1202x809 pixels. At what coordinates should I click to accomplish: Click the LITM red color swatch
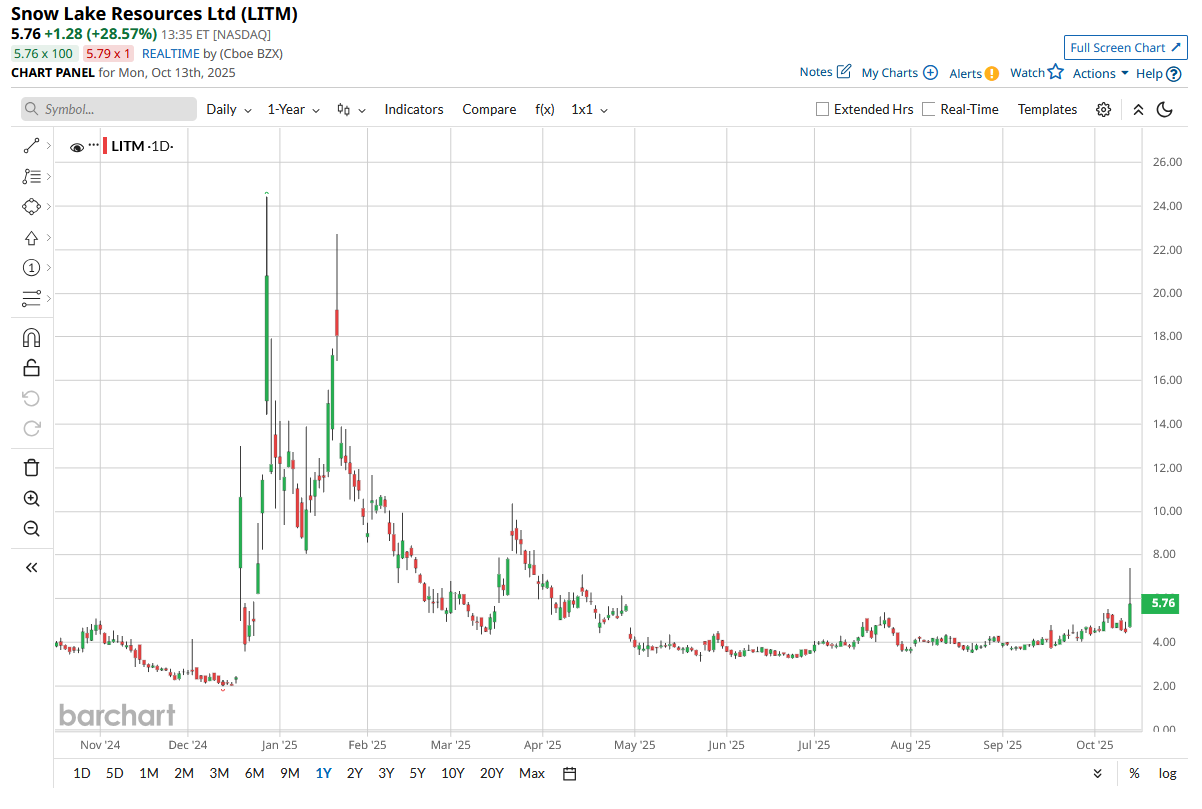click(x=105, y=146)
